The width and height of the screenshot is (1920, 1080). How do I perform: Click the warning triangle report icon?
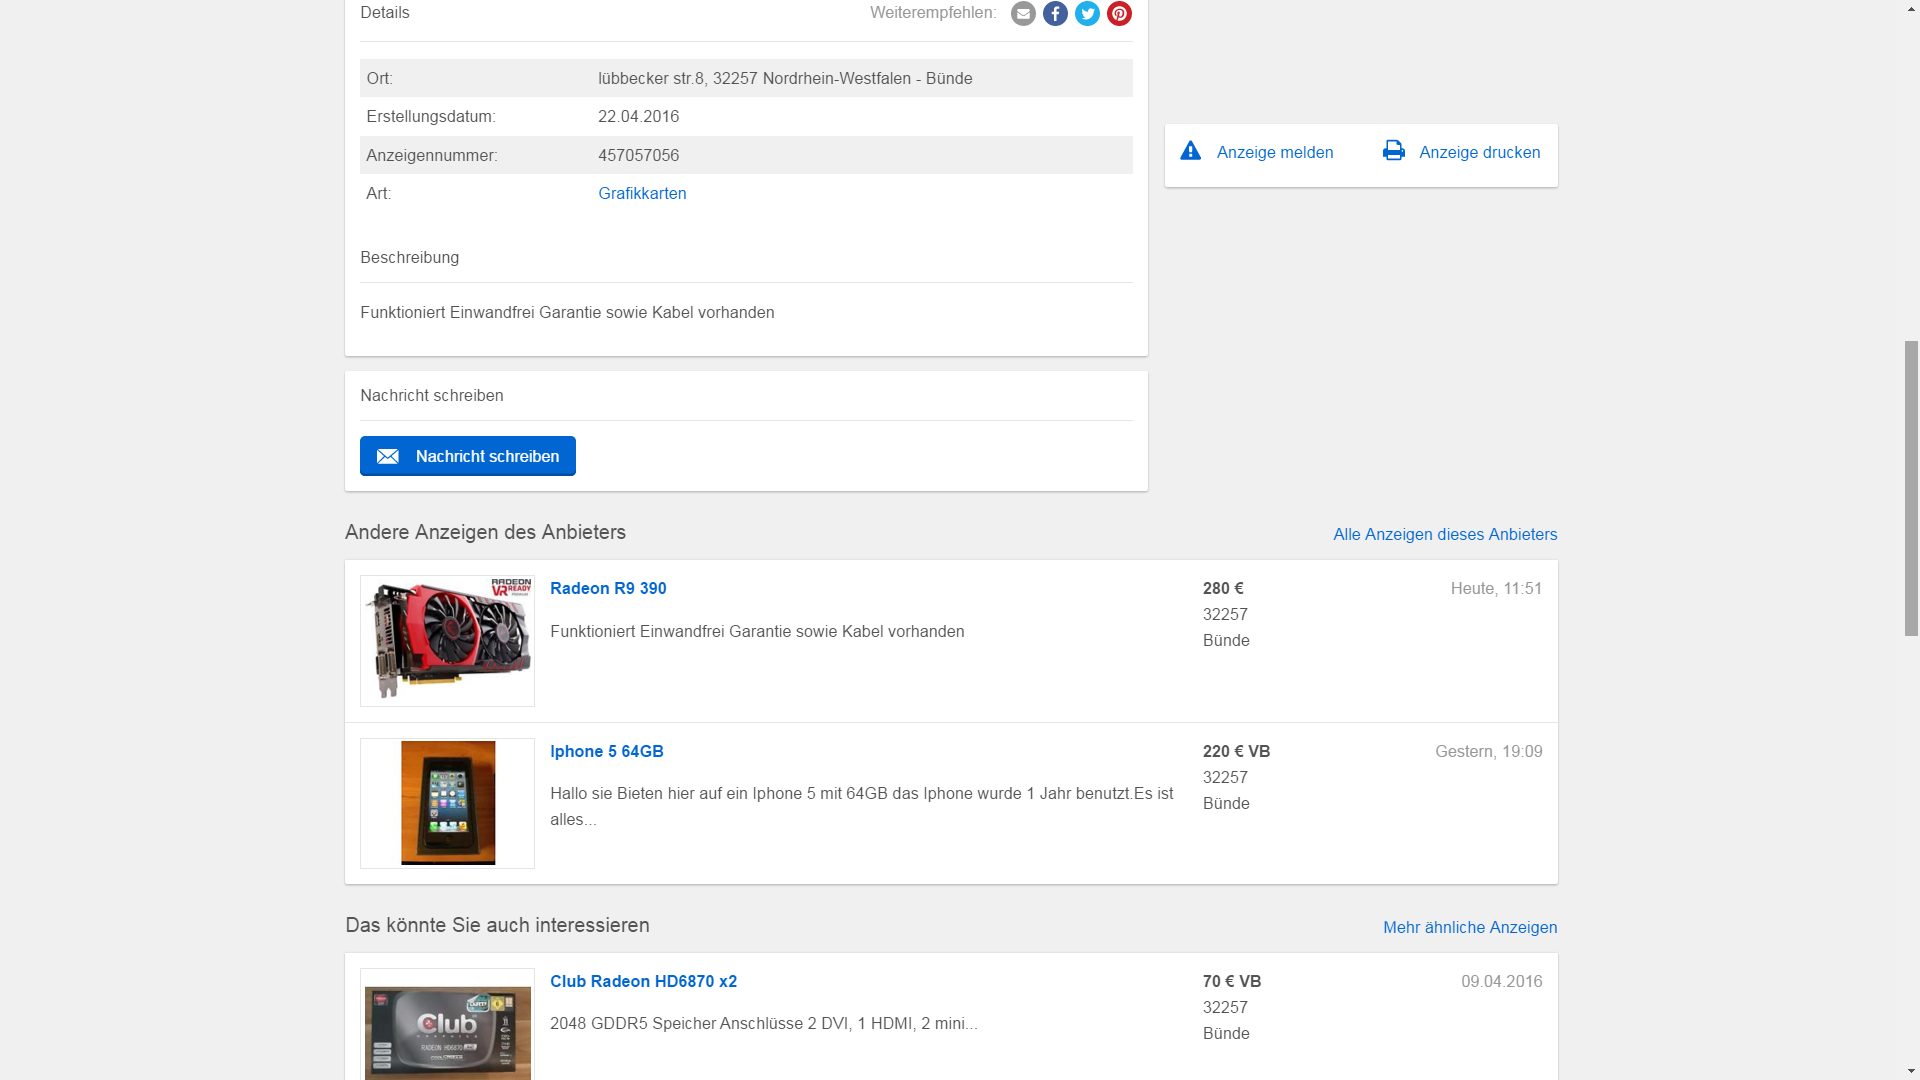[1190, 151]
